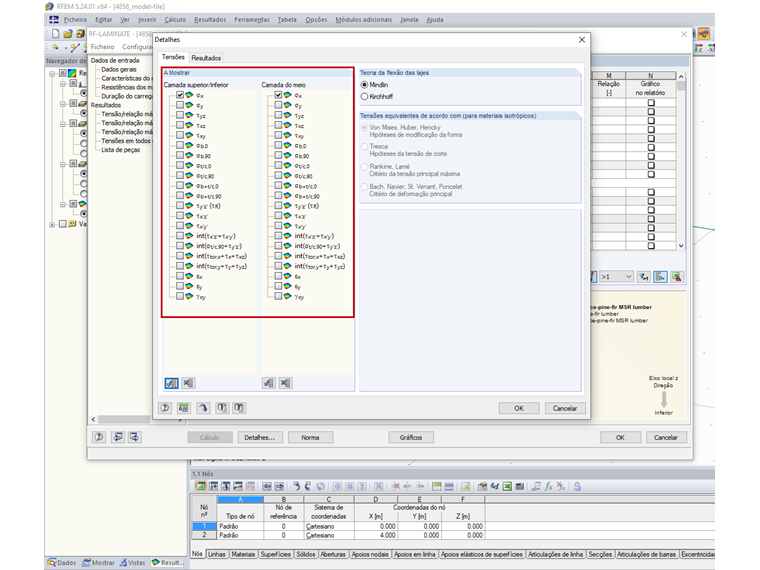Click Gráficos button in RF-LAMINATE

411,437
